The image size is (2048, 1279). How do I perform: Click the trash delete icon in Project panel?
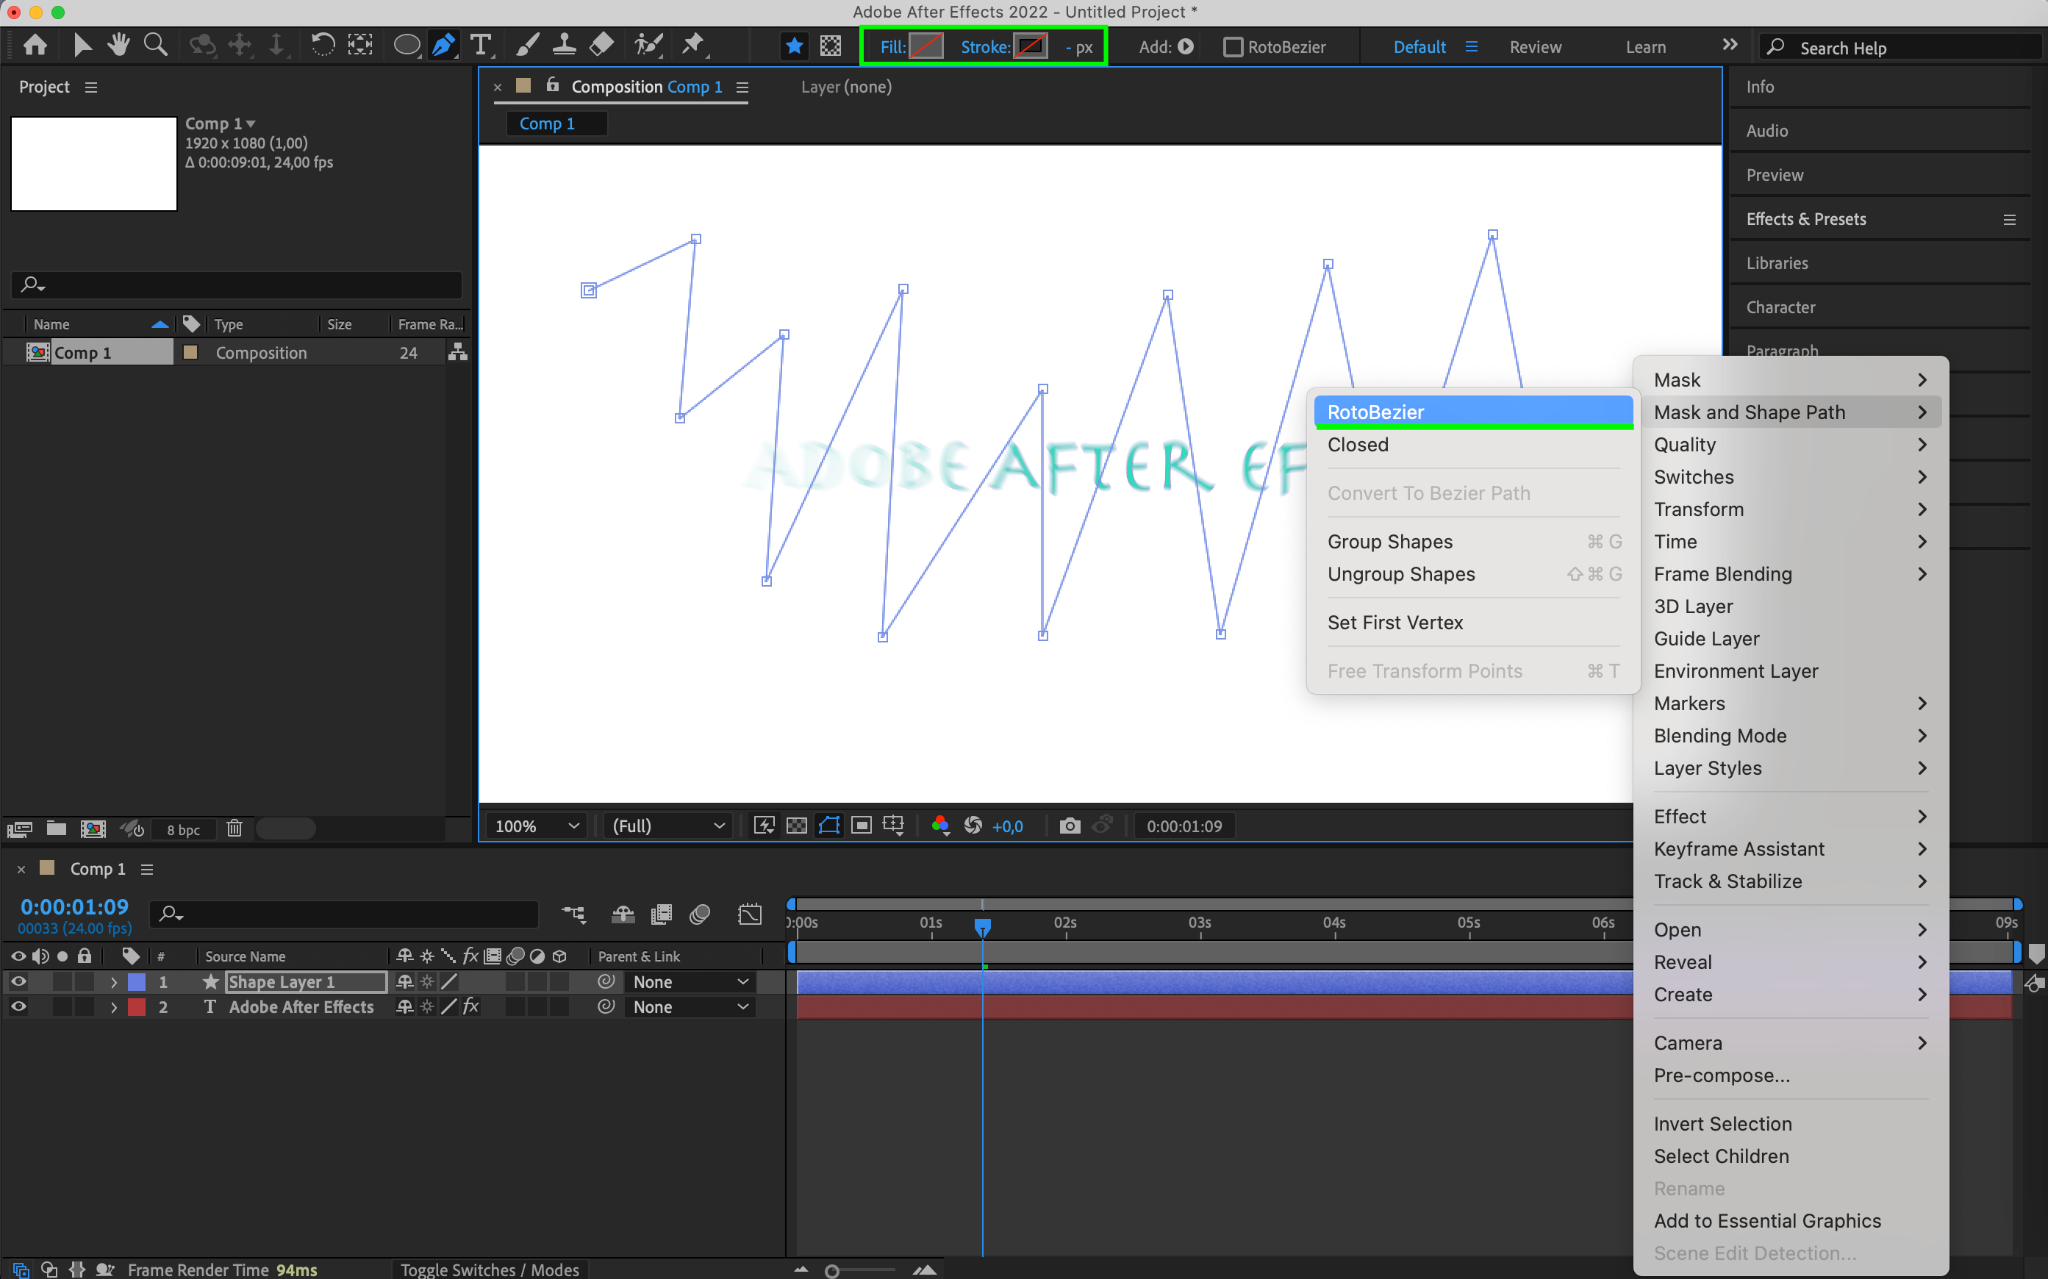coord(234,829)
